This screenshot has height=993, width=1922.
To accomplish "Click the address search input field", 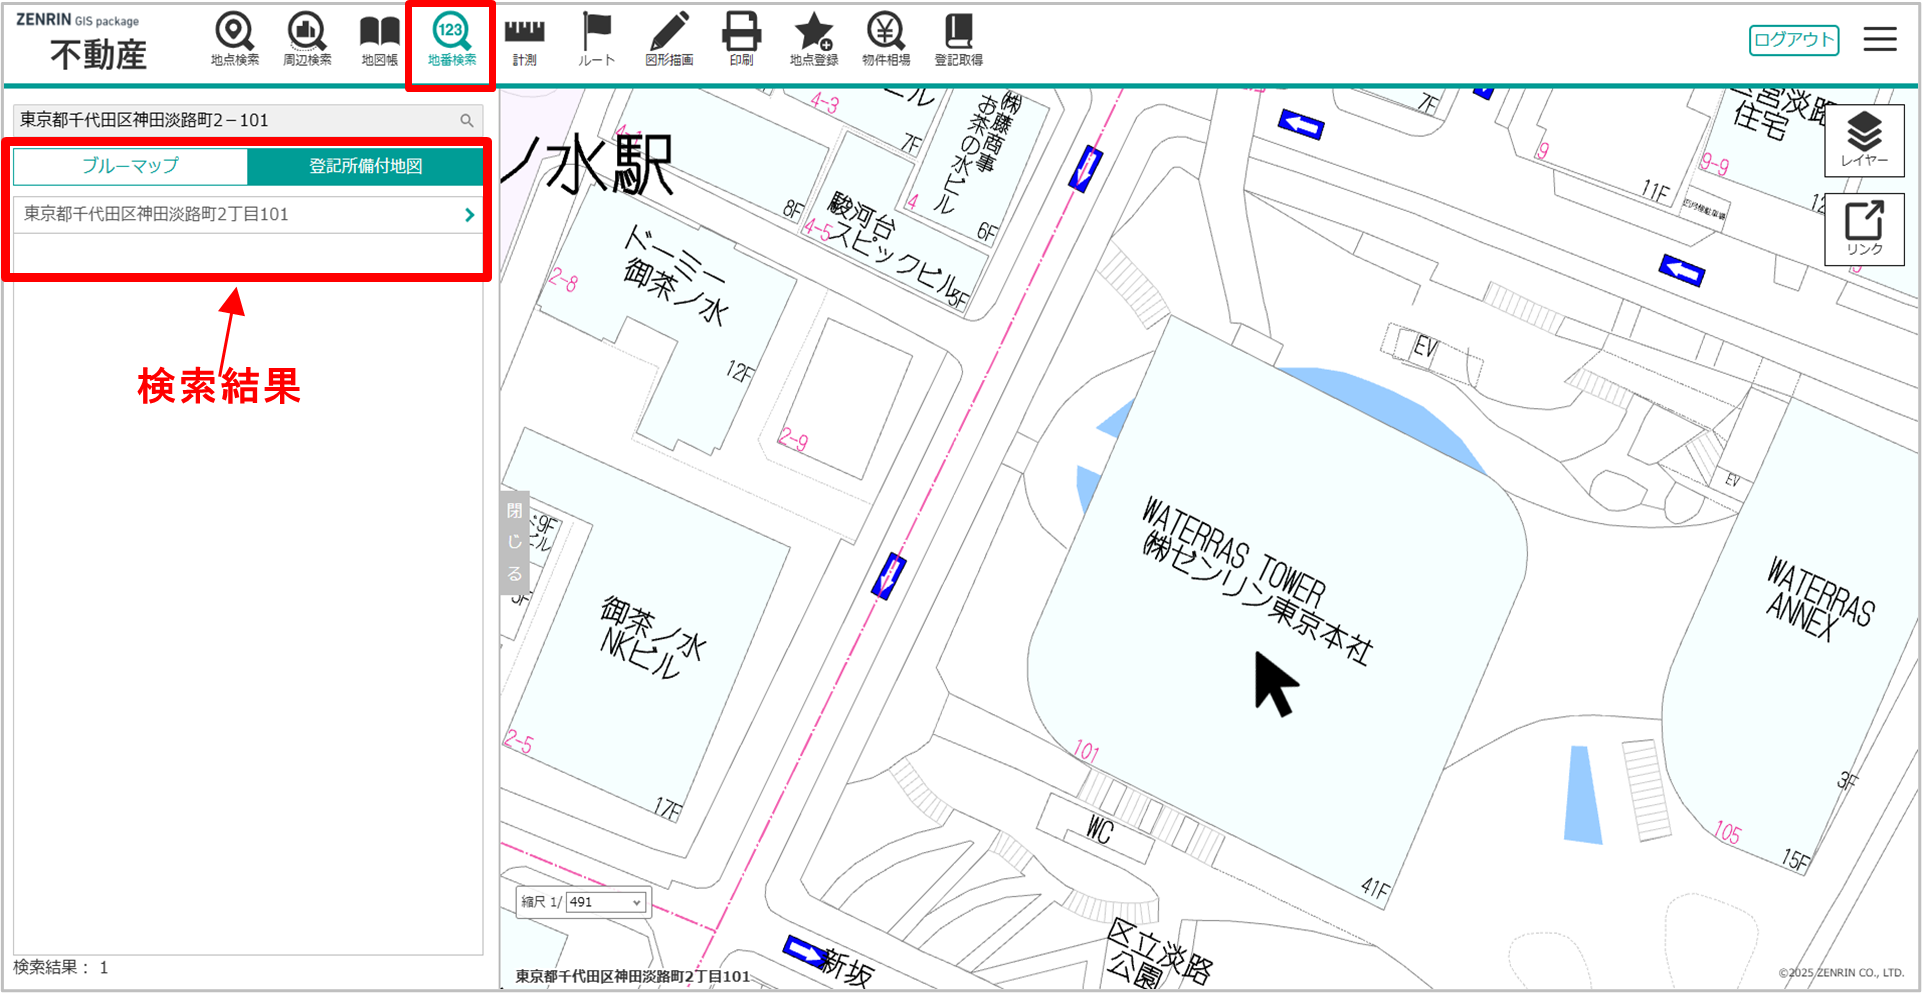I will [x=235, y=120].
